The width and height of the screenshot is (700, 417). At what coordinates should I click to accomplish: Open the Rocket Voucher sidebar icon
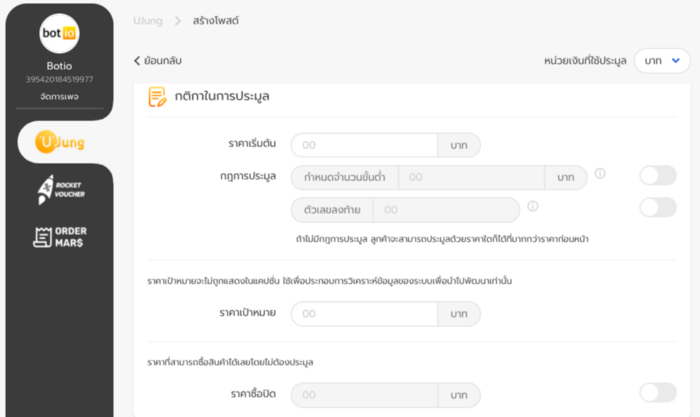pos(61,190)
